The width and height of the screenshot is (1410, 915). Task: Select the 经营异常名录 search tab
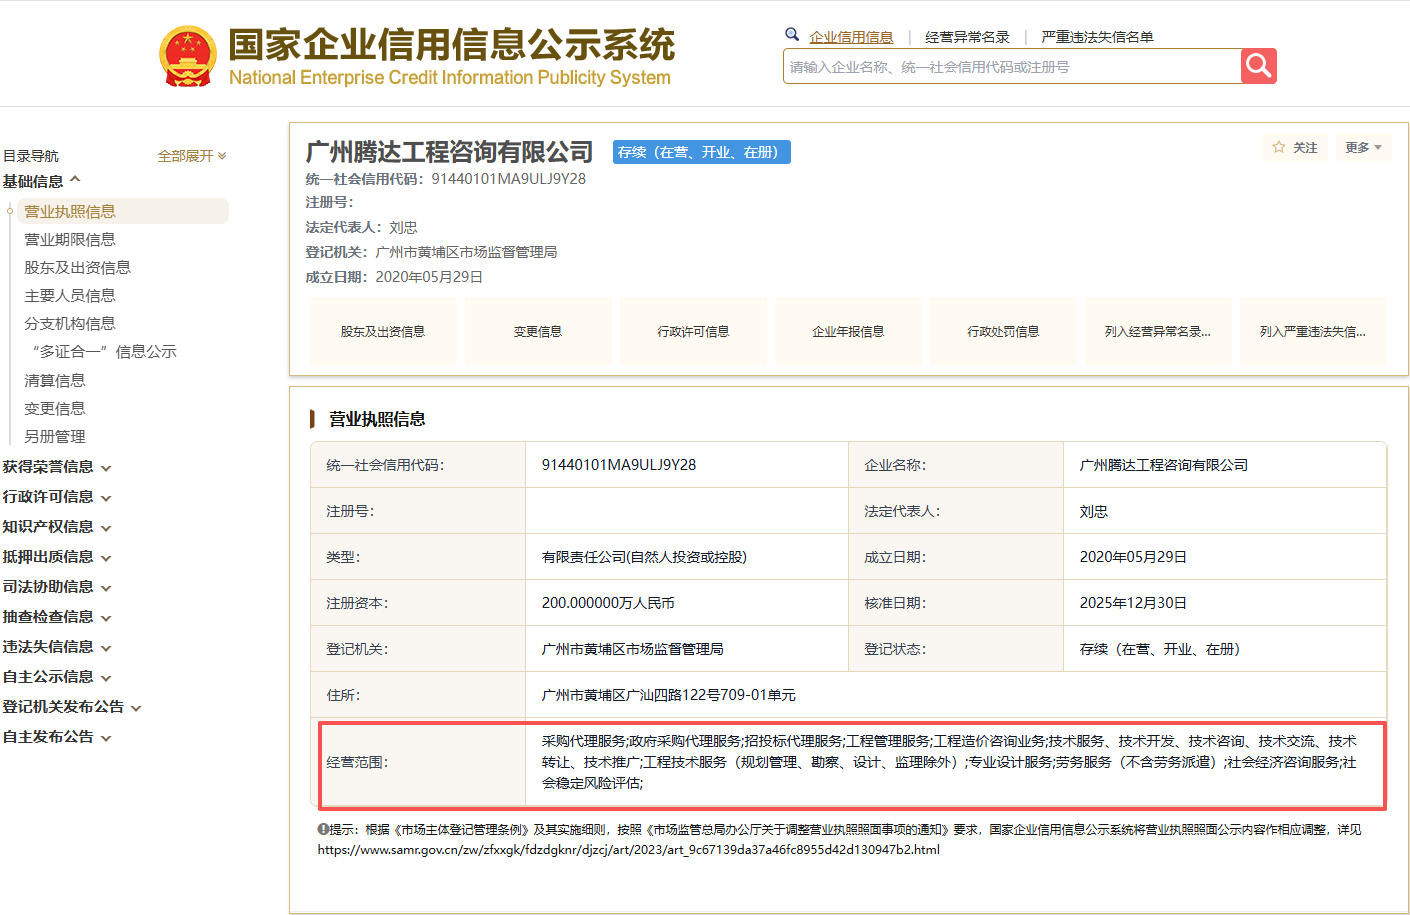[x=967, y=37]
